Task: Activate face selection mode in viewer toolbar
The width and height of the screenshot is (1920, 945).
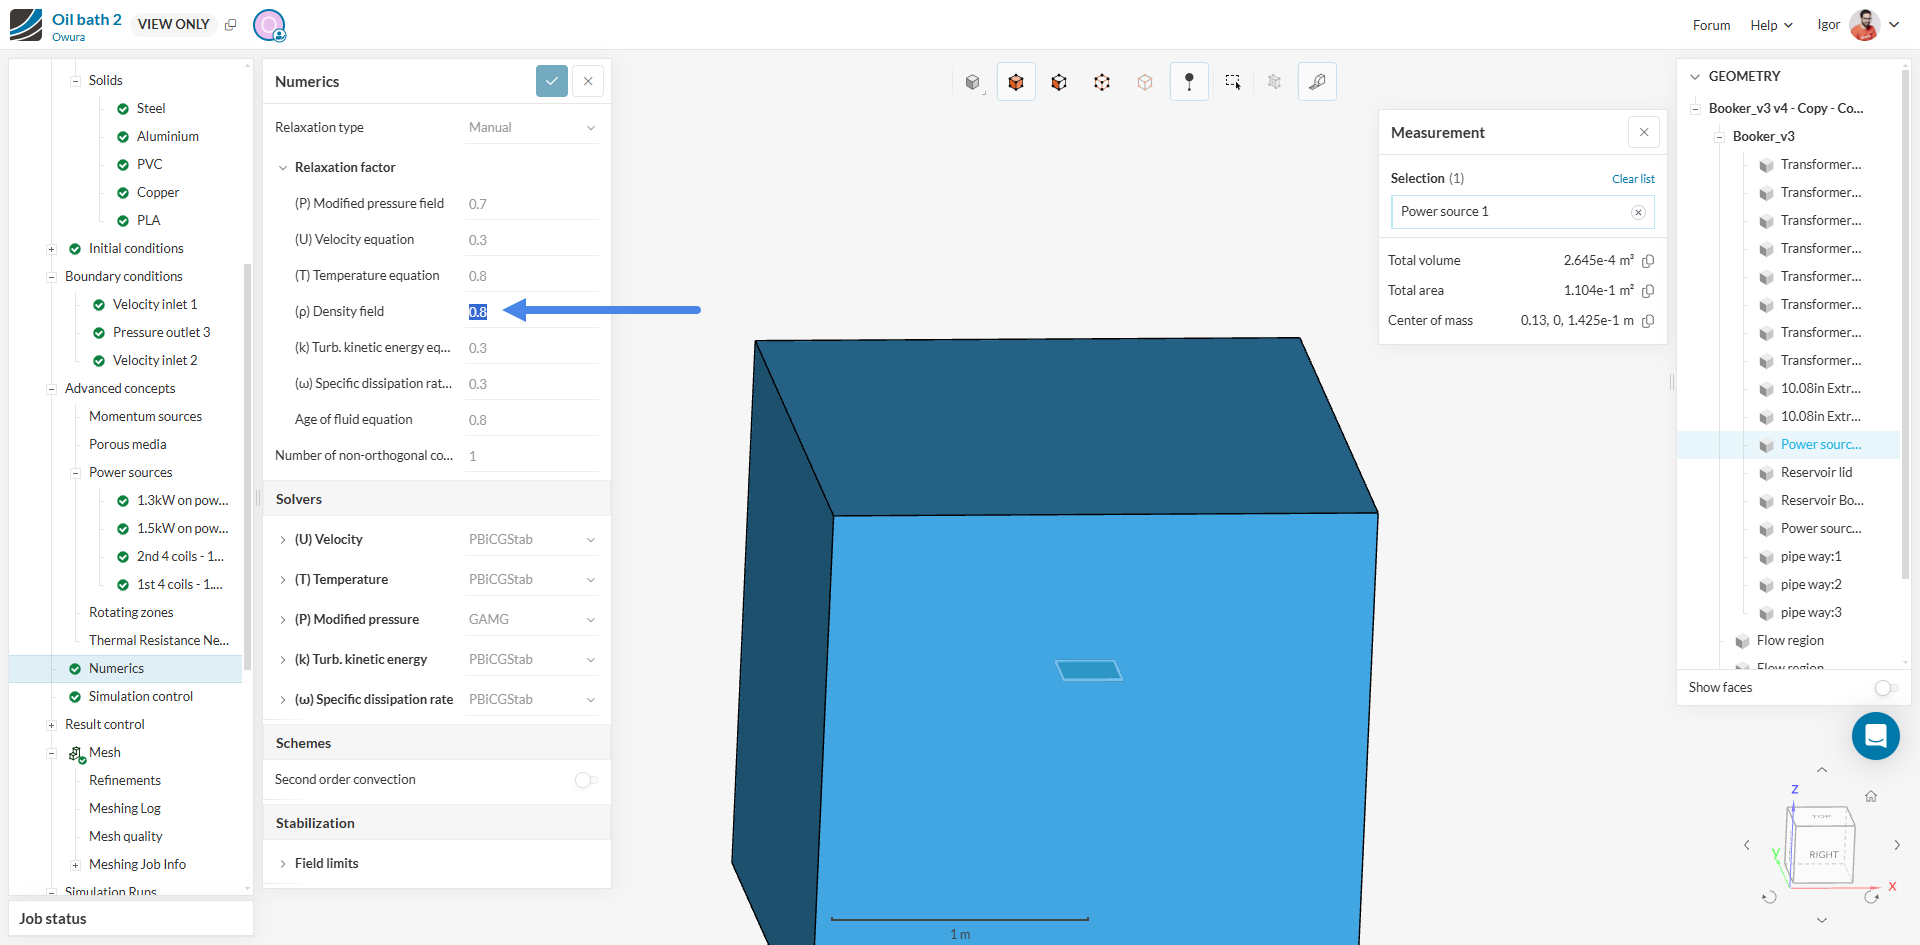Action: point(1059,82)
